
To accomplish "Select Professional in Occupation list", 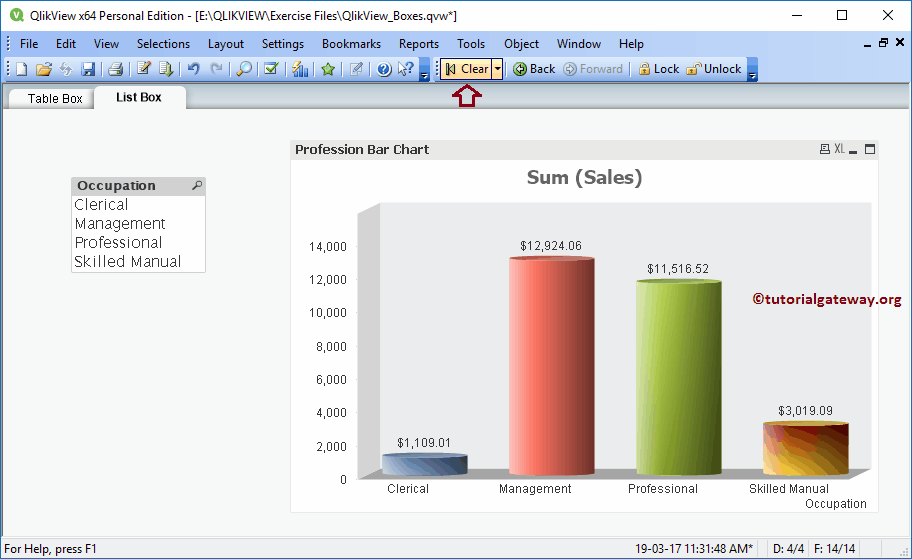I will pos(138,243).
